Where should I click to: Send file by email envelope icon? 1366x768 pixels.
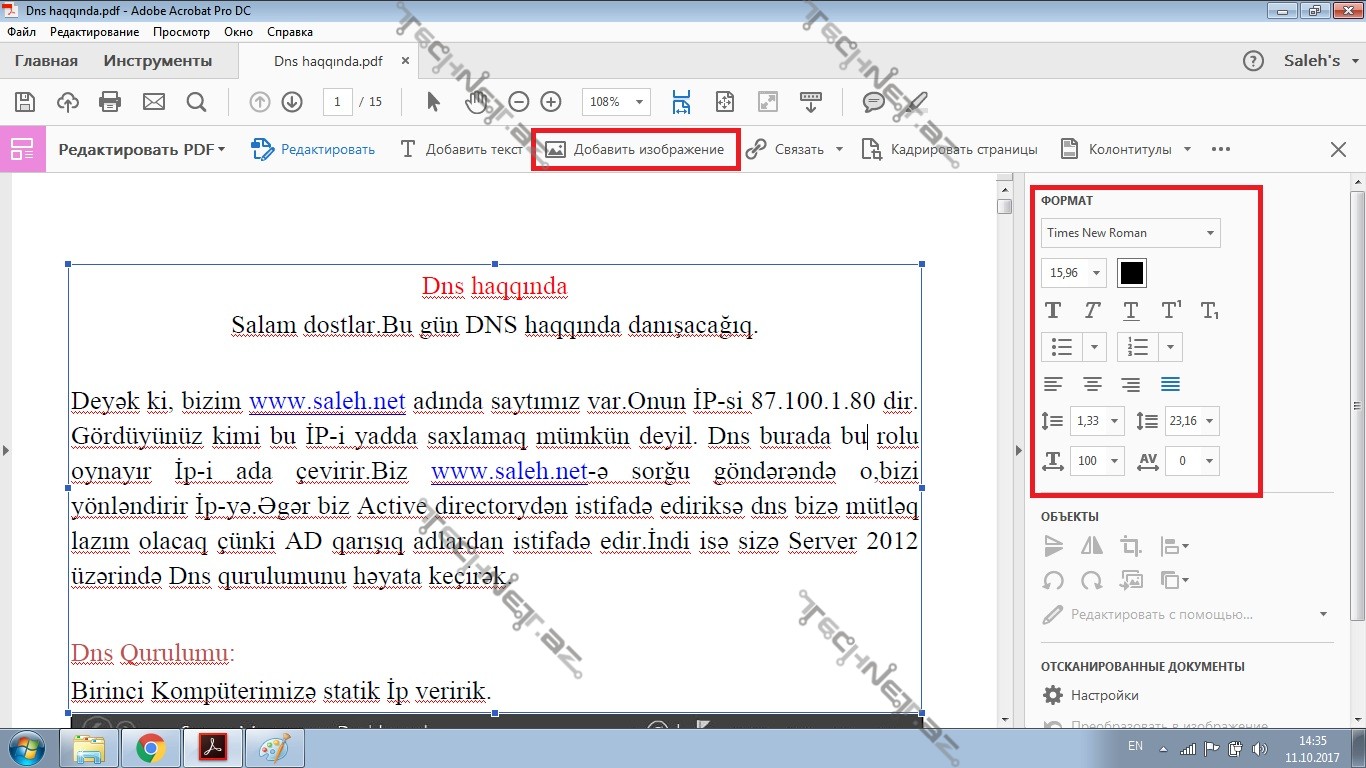[153, 102]
